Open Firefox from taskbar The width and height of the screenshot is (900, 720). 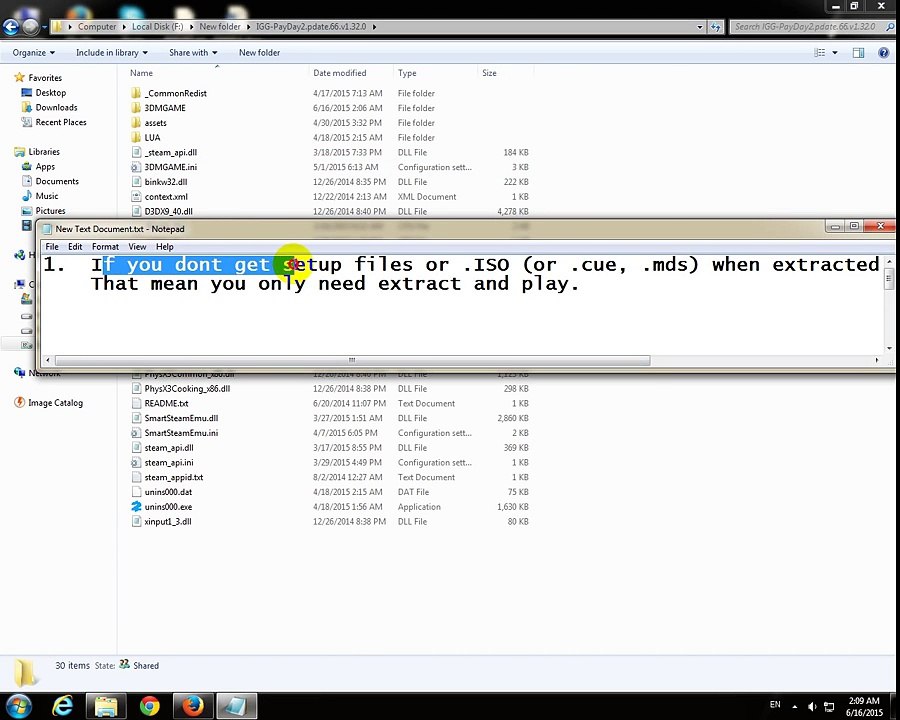coord(192,706)
